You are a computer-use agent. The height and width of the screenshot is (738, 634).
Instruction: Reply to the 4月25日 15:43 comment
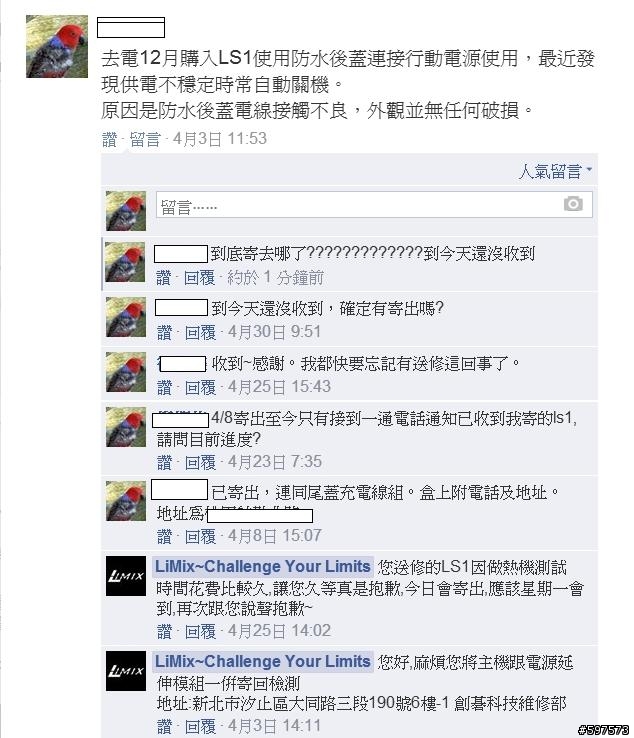tap(200, 387)
